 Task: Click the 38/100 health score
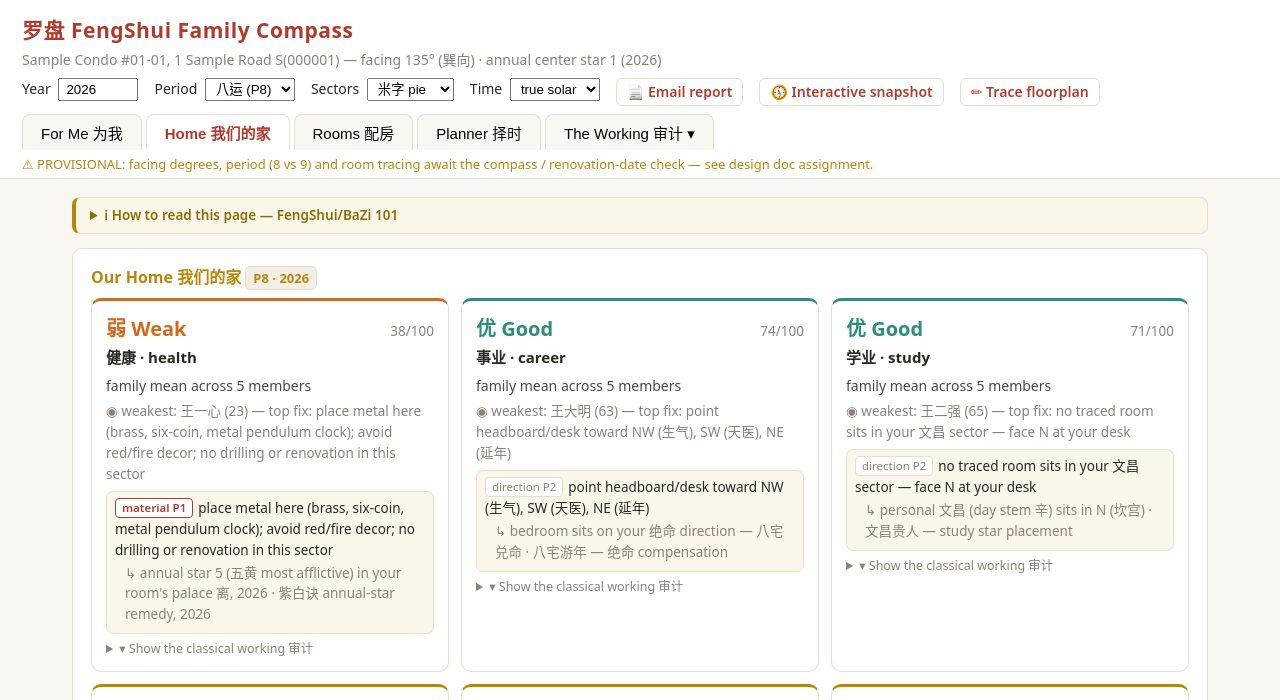click(412, 331)
